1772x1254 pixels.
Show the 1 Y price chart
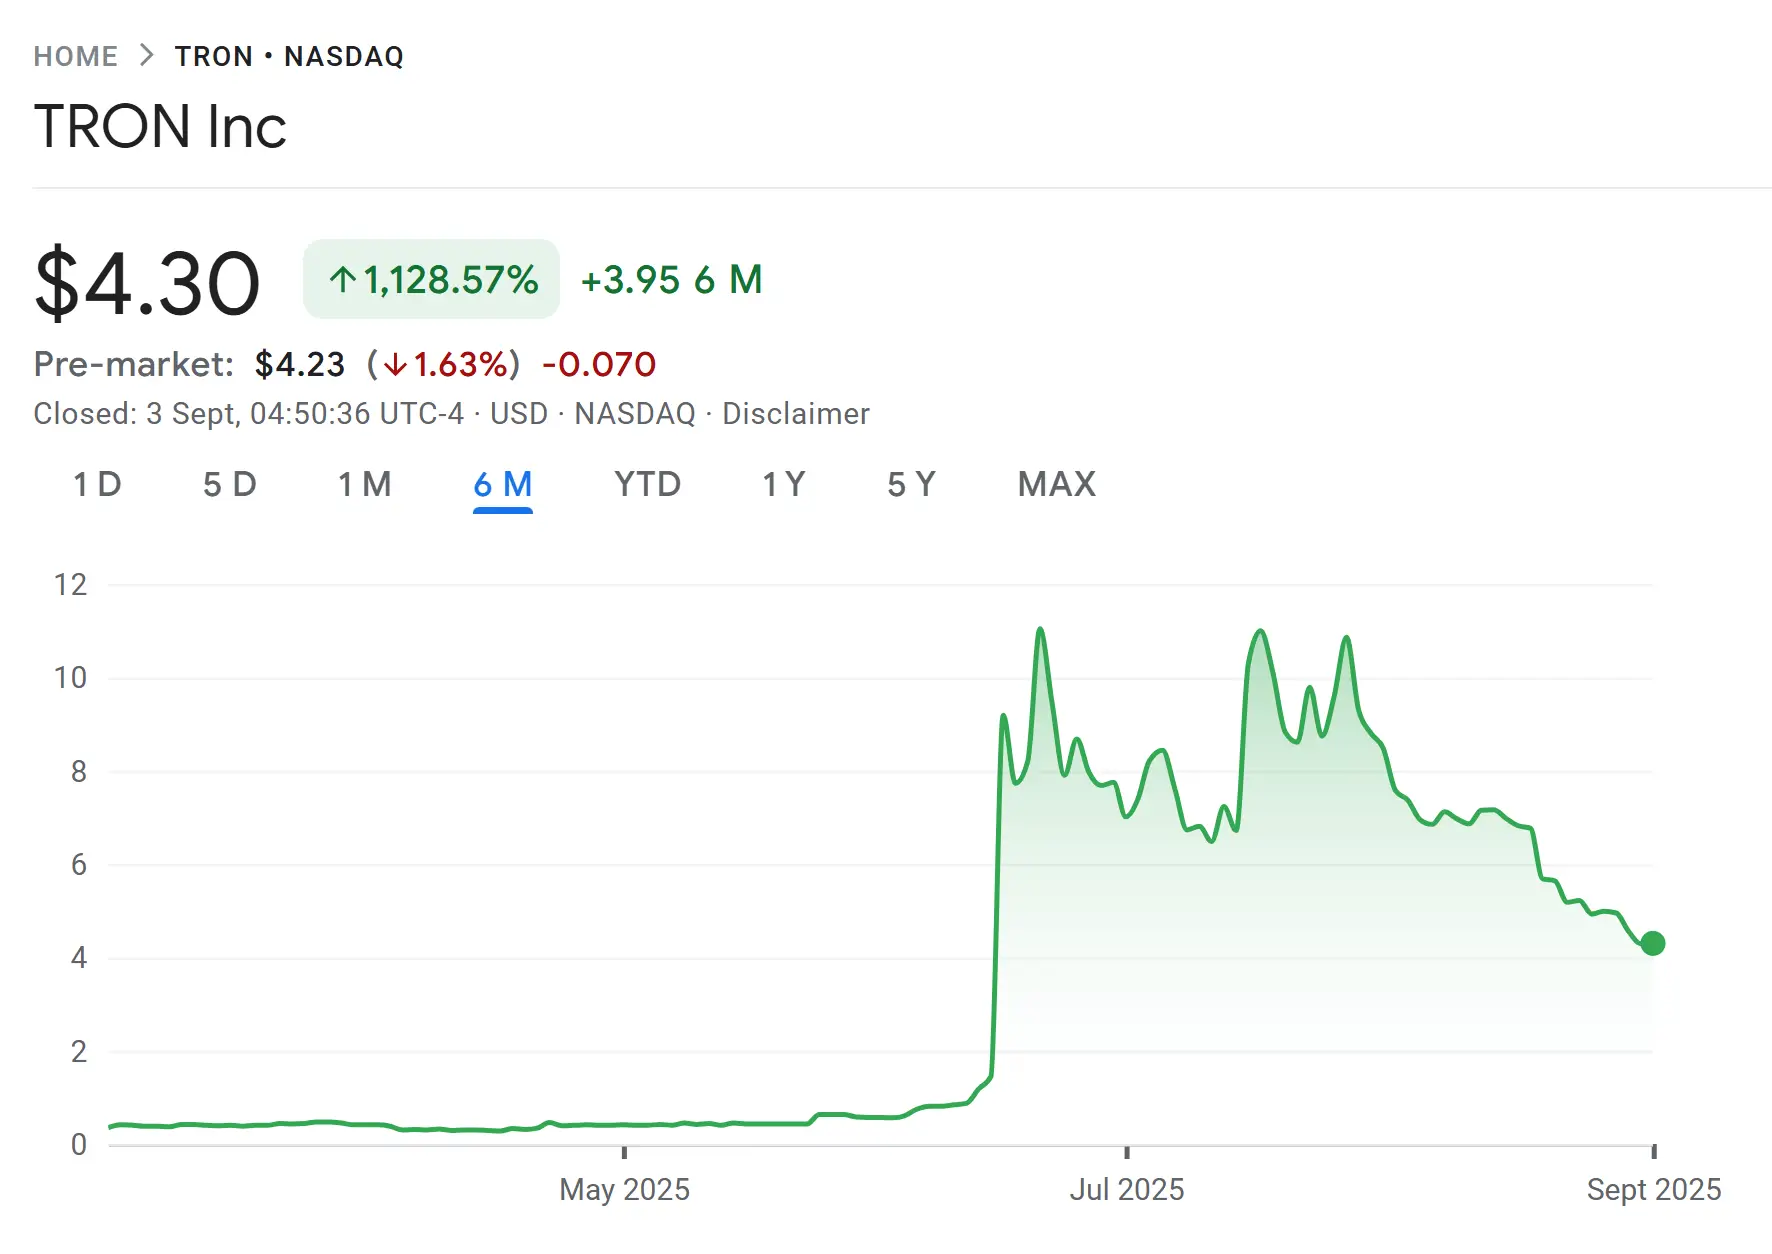783,485
